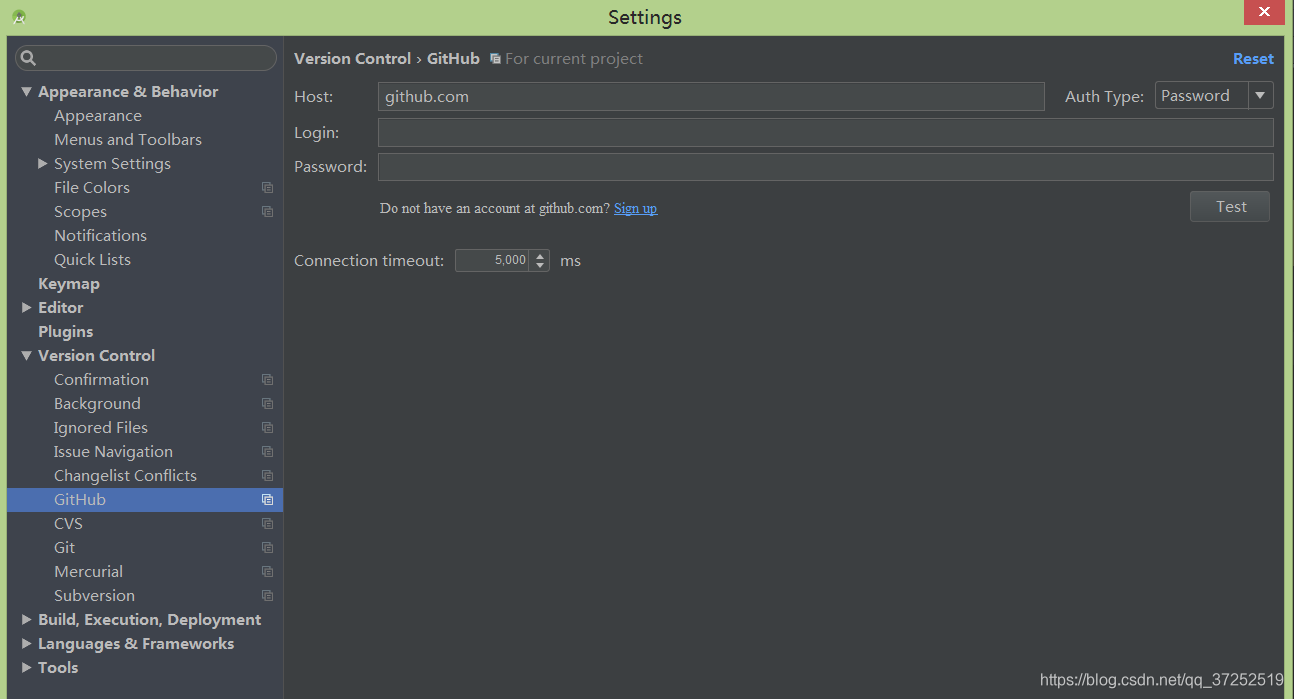Click the Password input field
Viewport: 1294px width, 699px height.
tap(826, 167)
